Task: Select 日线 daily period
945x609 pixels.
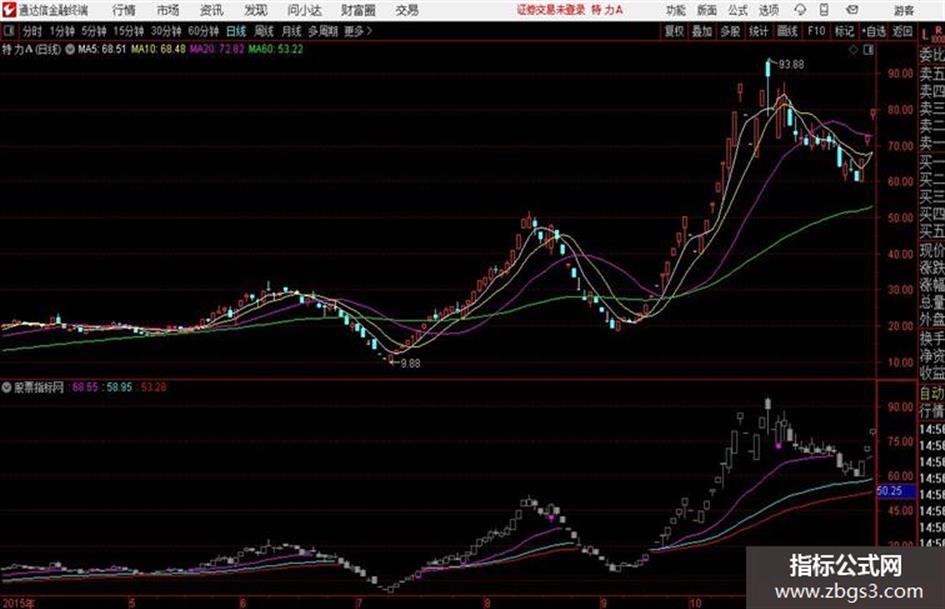Action: tap(236, 31)
